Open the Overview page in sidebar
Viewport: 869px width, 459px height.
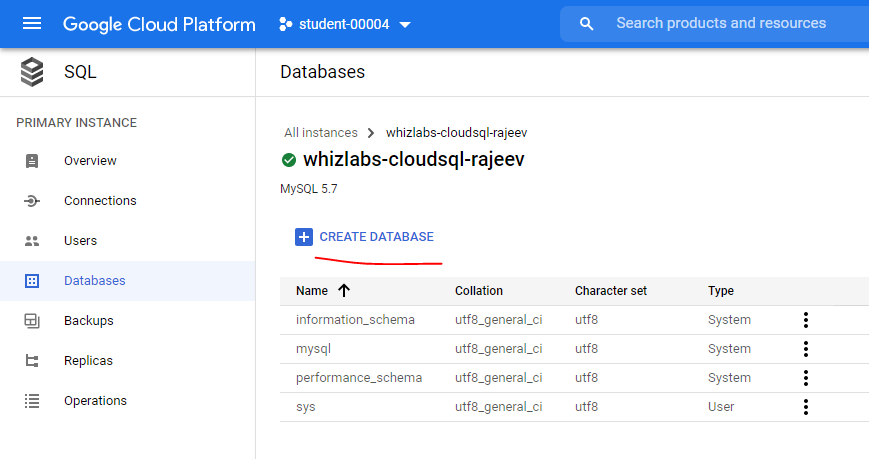click(x=127, y=161)
